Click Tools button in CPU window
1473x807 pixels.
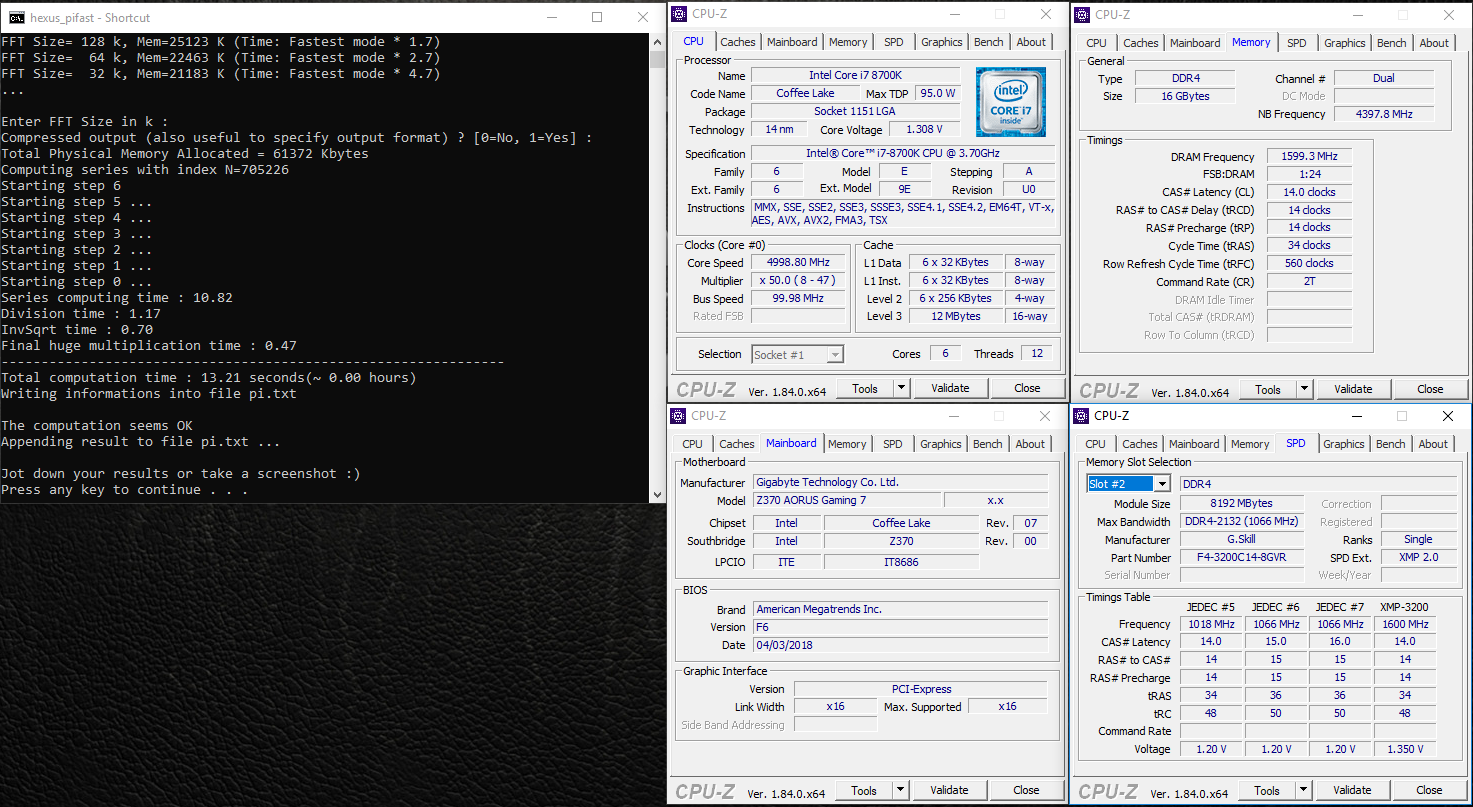[865, 388]
